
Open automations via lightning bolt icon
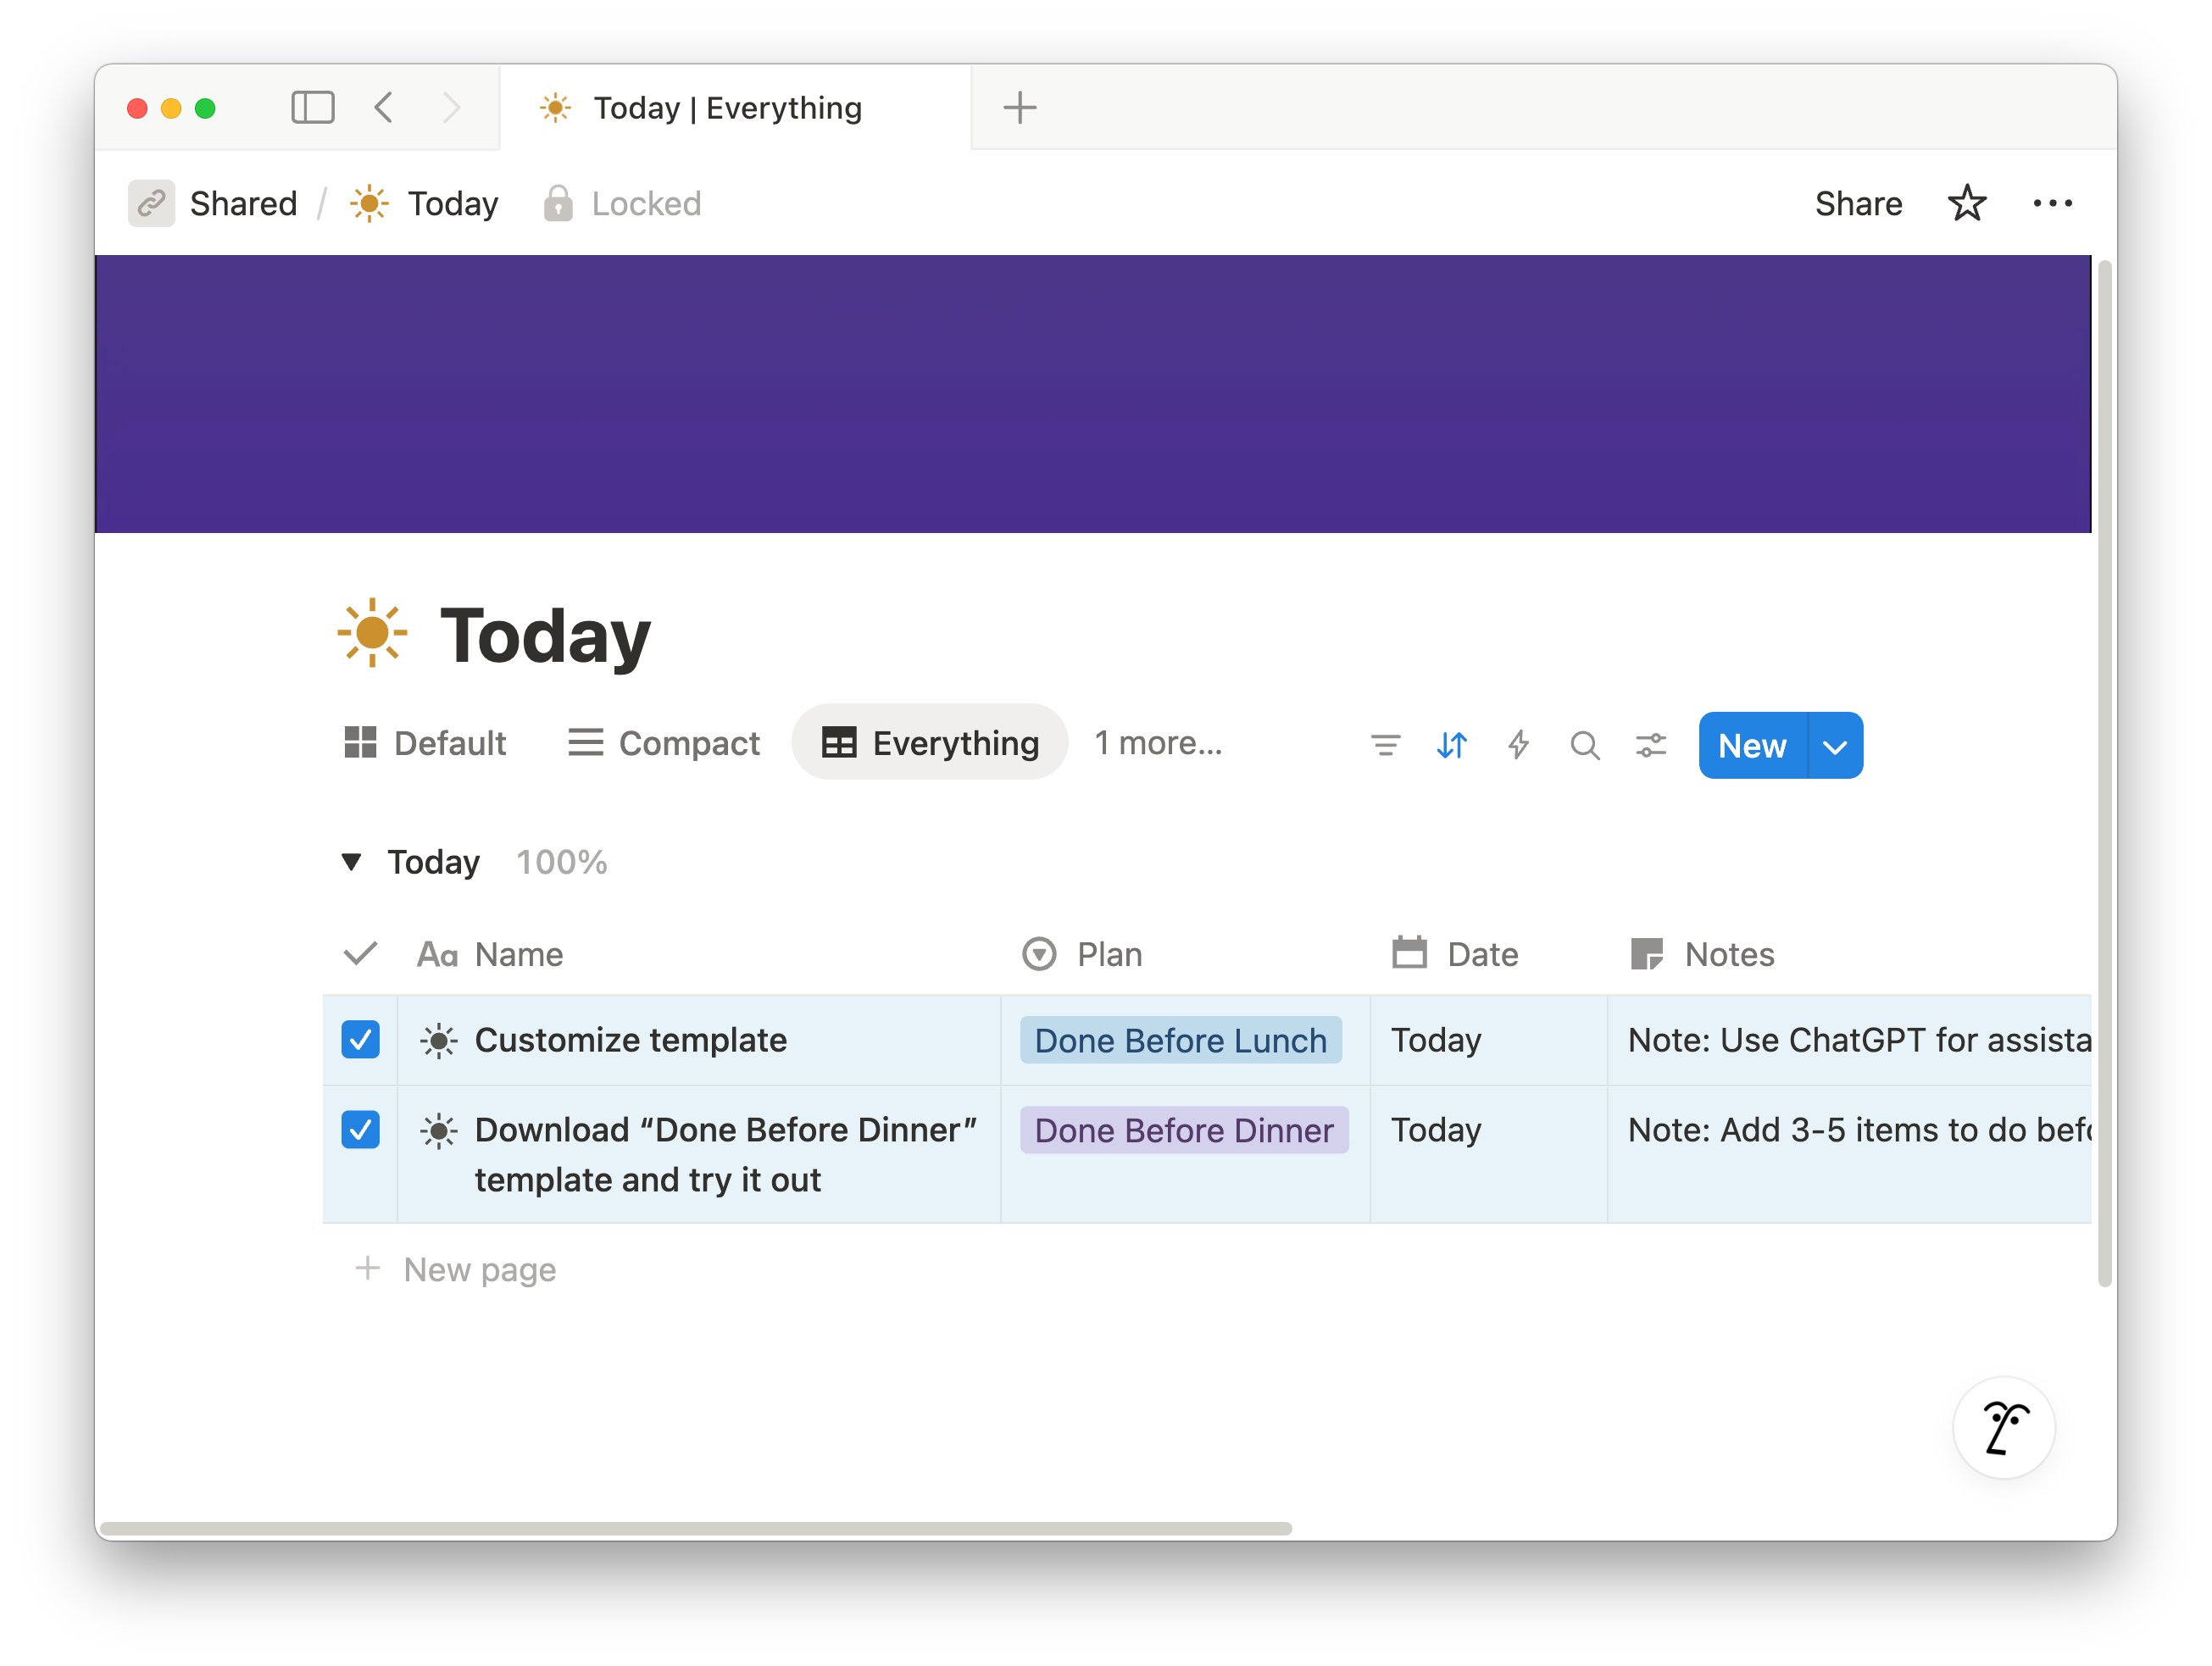(1518, 745)
